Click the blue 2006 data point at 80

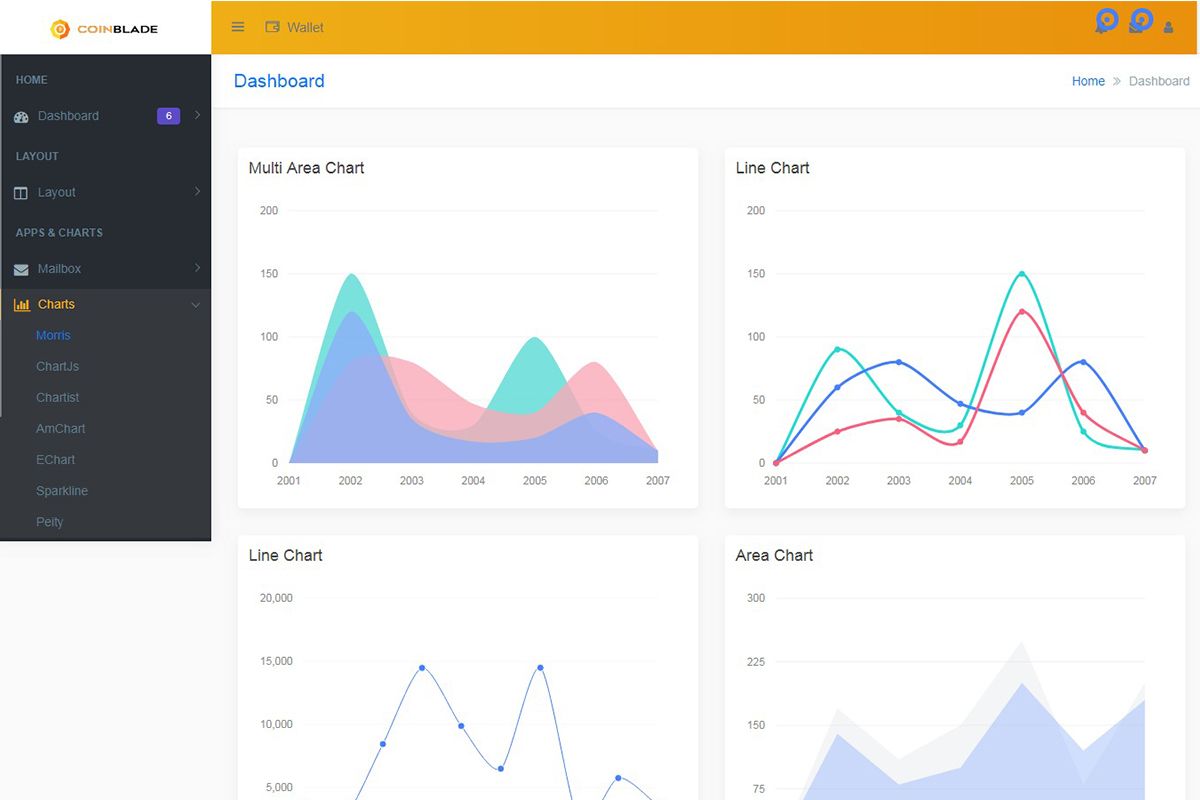click(1083, 362)
